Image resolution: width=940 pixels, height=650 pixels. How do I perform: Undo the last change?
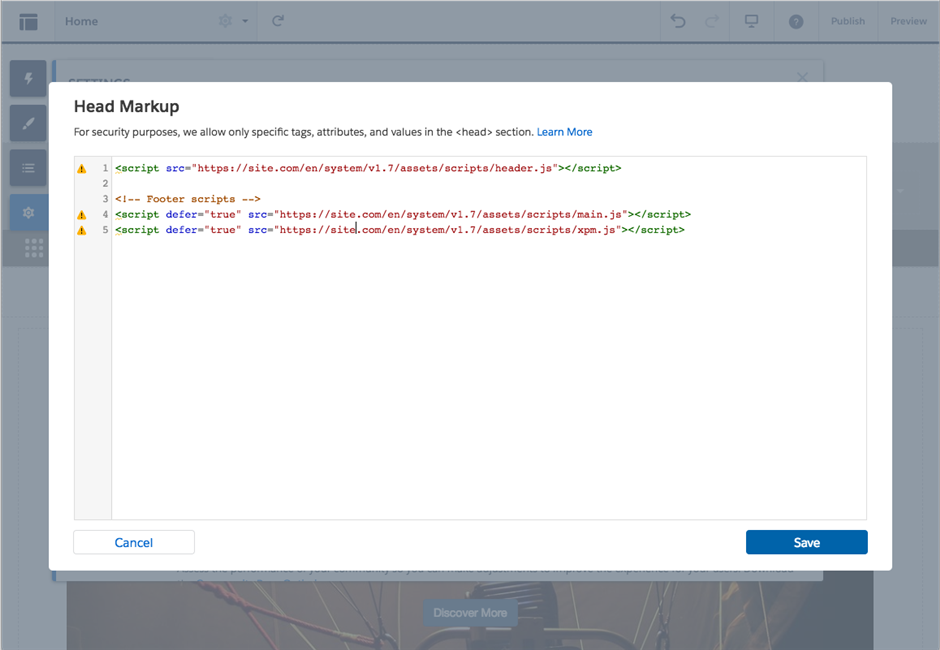point(678,22)
